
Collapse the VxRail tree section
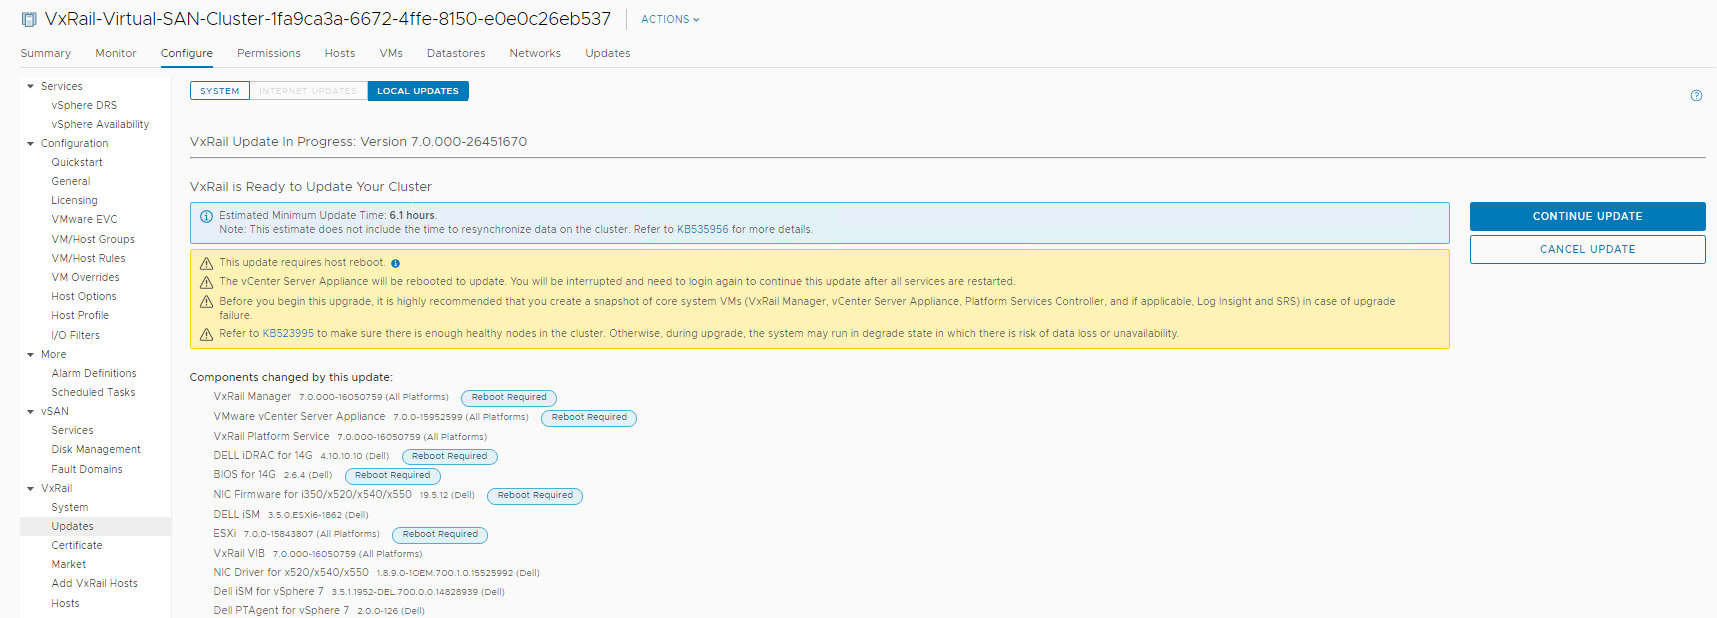pyautogui.click(x=31, y=489)
